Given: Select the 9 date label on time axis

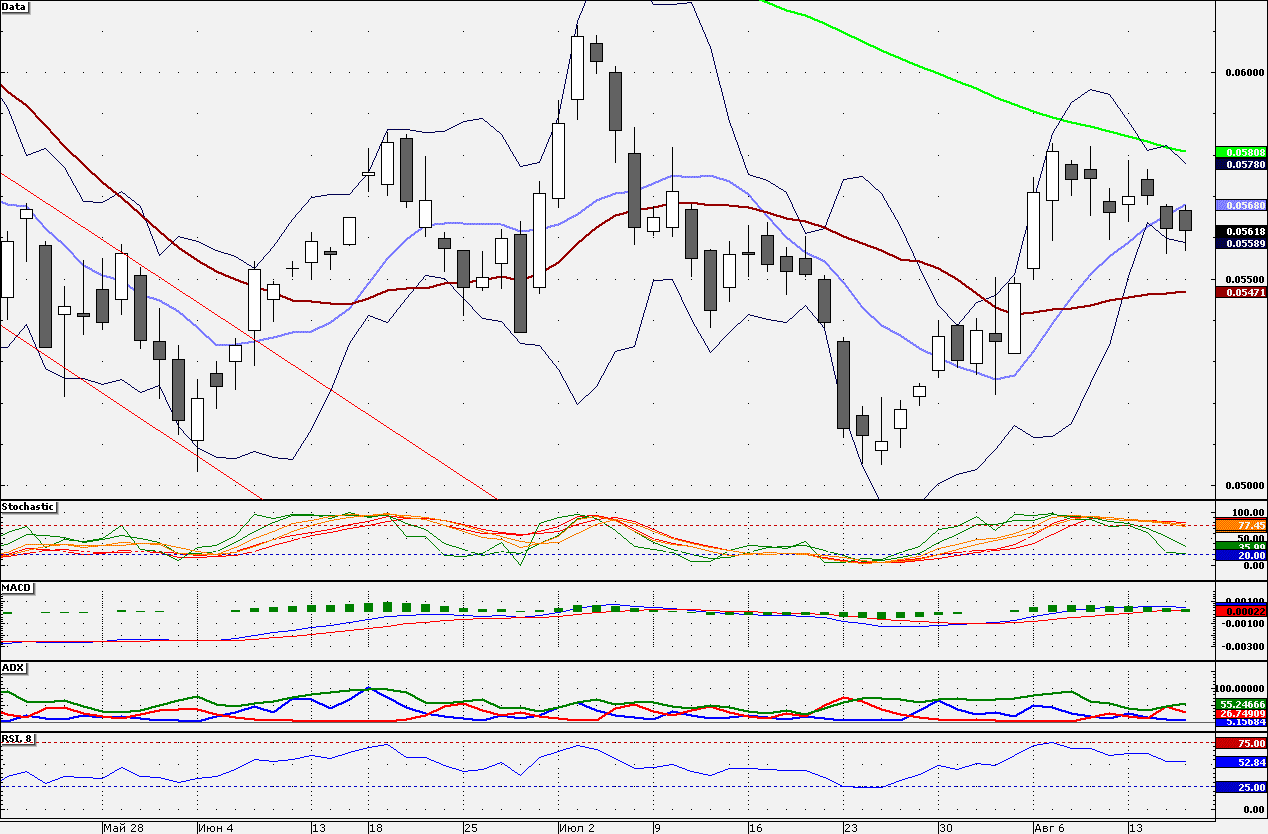Looking at the screenshot, I should (657, 828).
